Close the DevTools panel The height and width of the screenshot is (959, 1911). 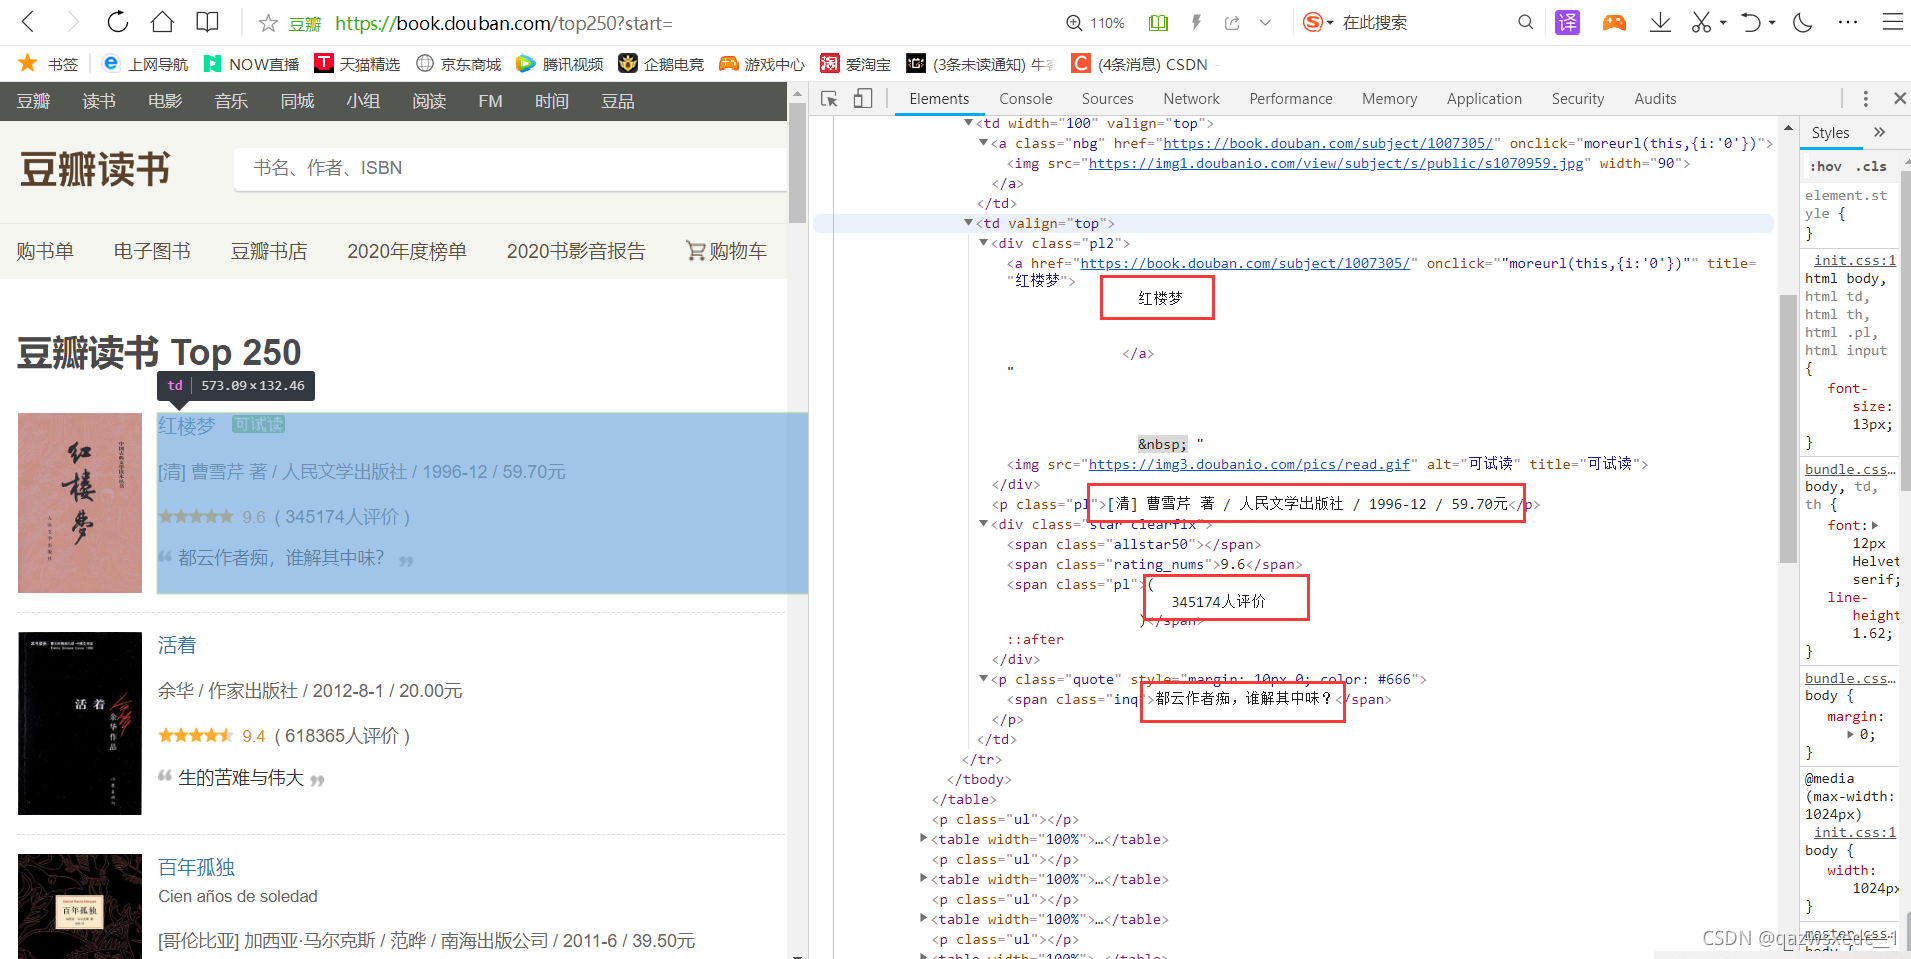pos(1899,98)
